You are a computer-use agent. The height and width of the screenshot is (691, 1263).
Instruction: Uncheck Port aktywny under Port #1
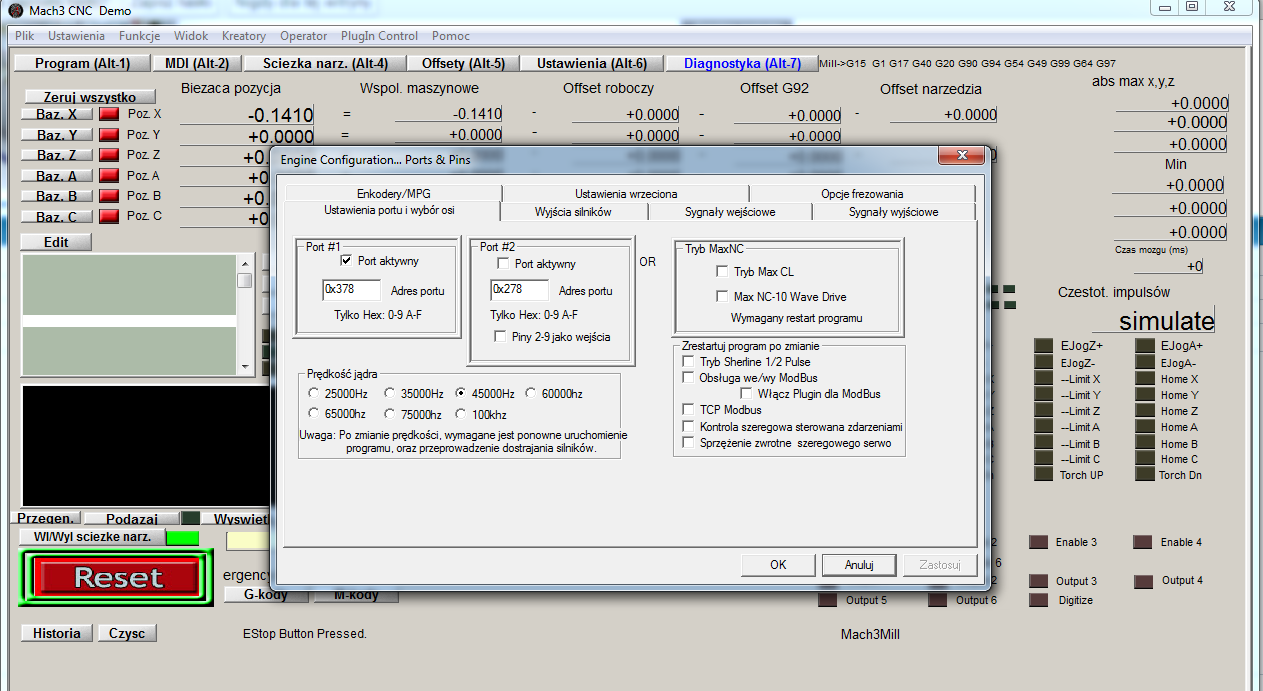point(346,260)
